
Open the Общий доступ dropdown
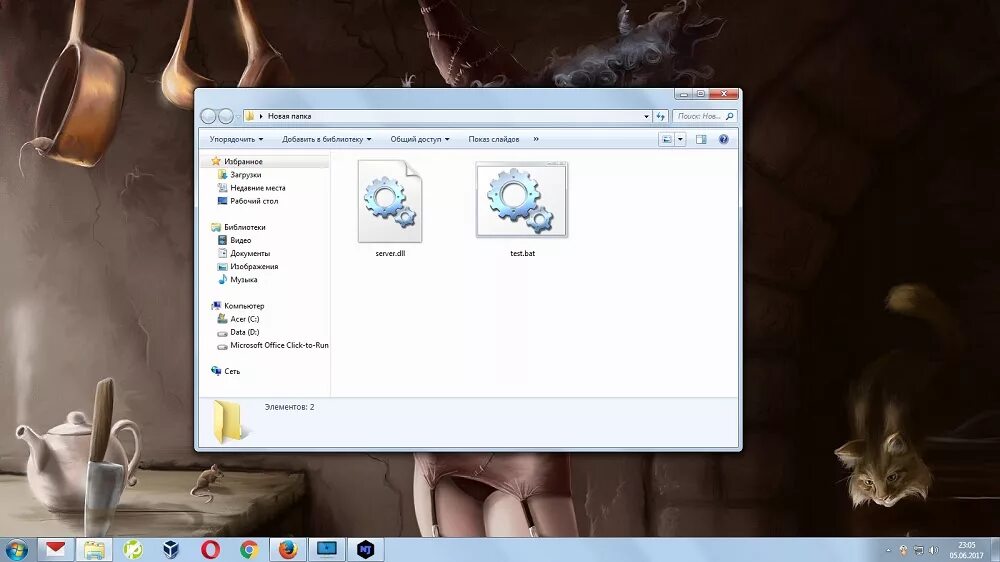point(420,139)
